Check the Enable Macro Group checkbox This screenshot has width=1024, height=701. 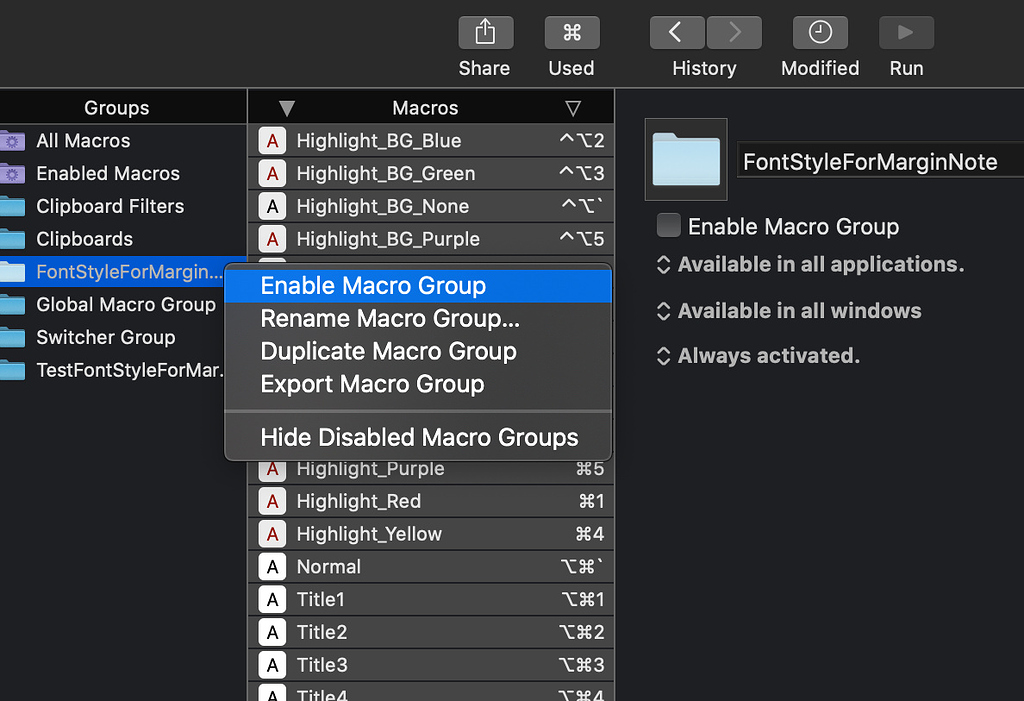pos(668,225)
